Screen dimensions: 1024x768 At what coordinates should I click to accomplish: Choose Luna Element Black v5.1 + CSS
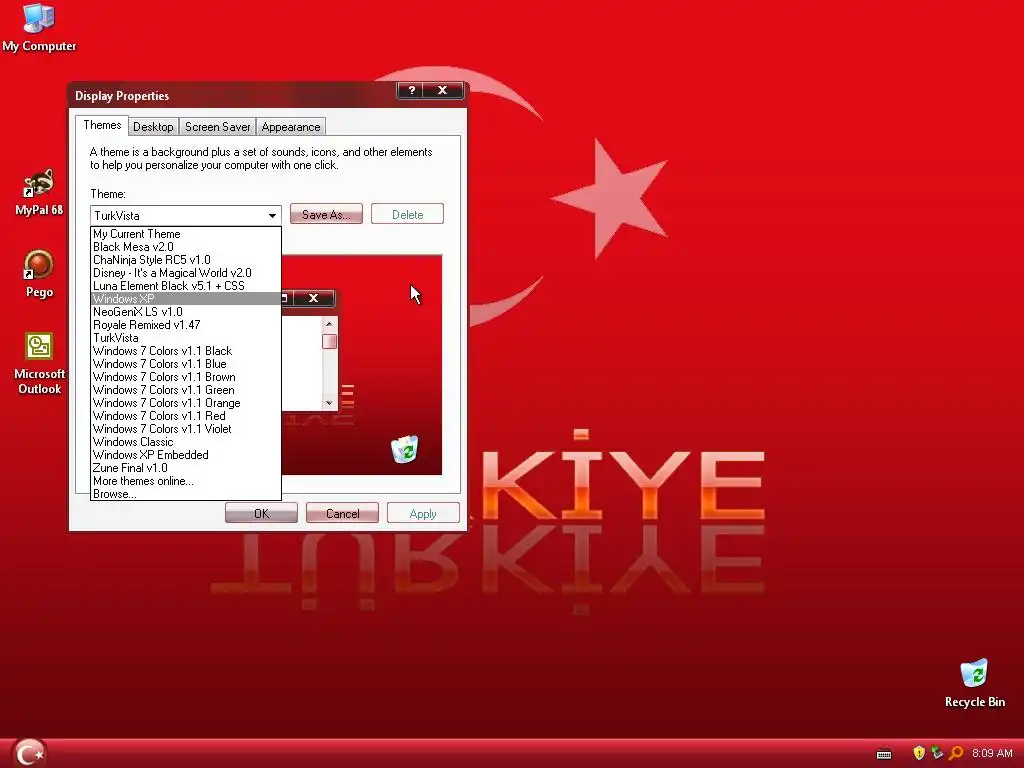[185, 286]
